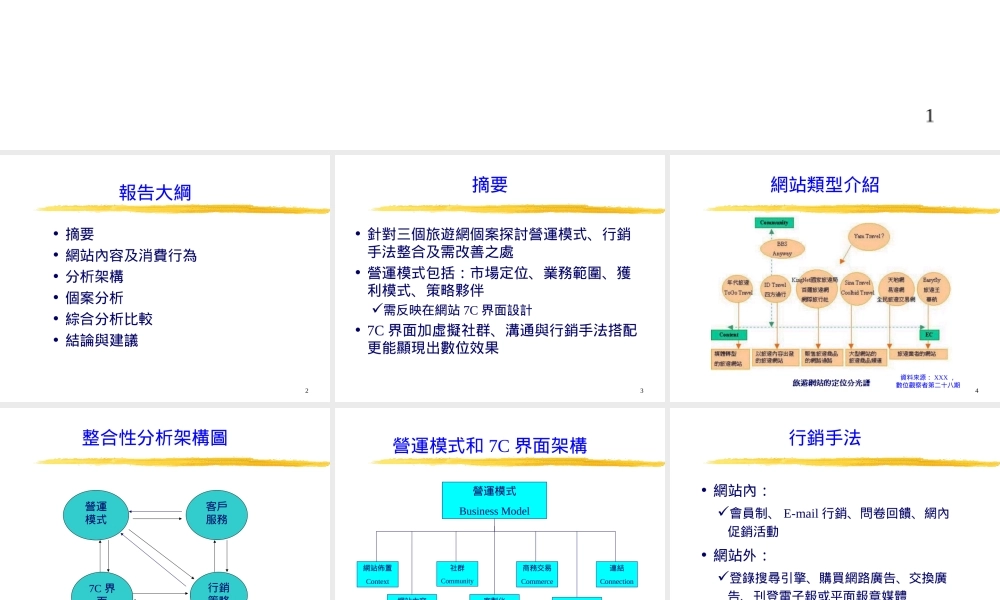Select the Yam Travel? oval shape
The image size is (1000, 600).
[x=868, y=237]
